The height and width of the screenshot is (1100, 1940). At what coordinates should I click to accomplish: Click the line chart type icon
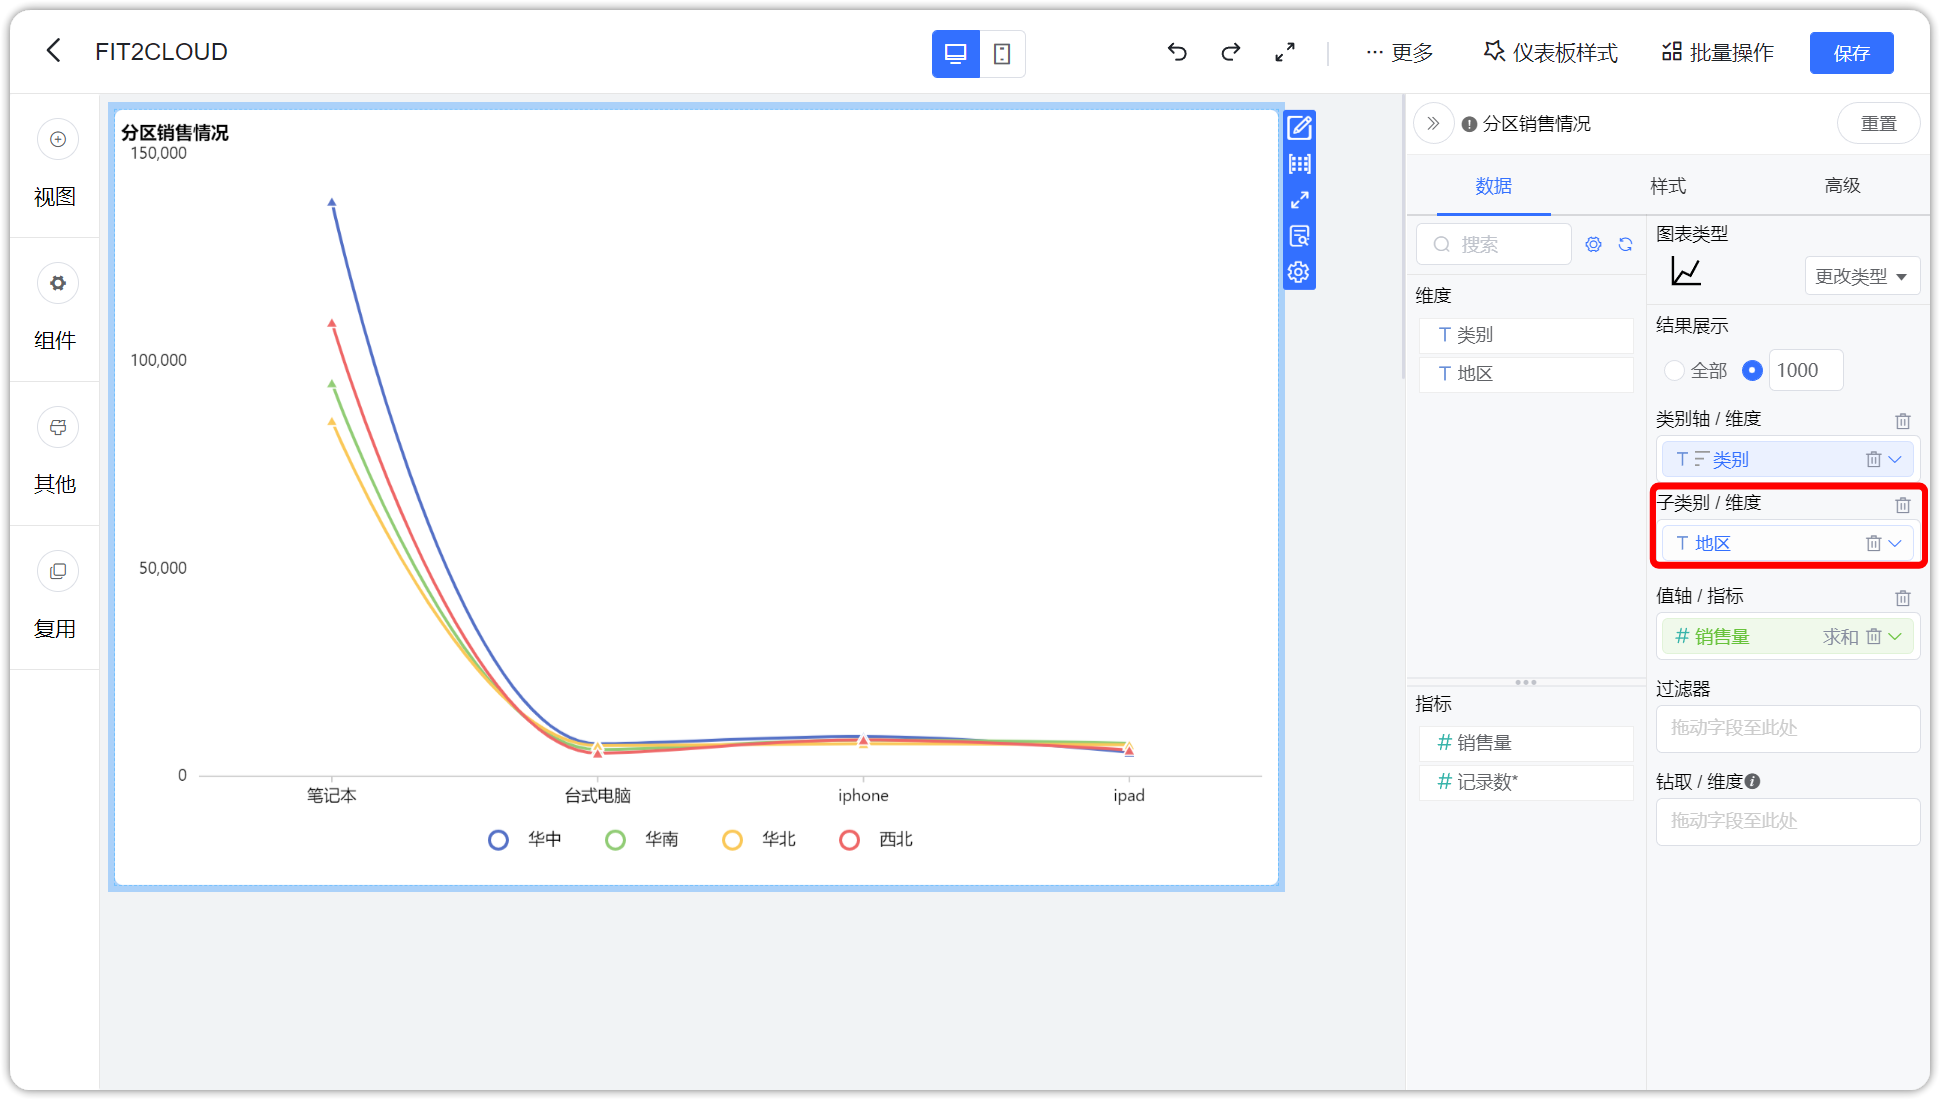pyautogui.click(x=1686, y=272)
